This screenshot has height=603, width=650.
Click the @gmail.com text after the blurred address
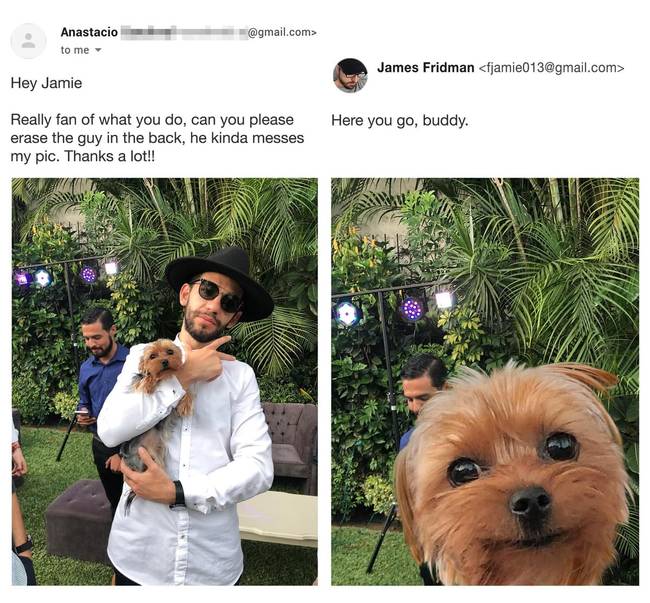(x=282, y=32)
